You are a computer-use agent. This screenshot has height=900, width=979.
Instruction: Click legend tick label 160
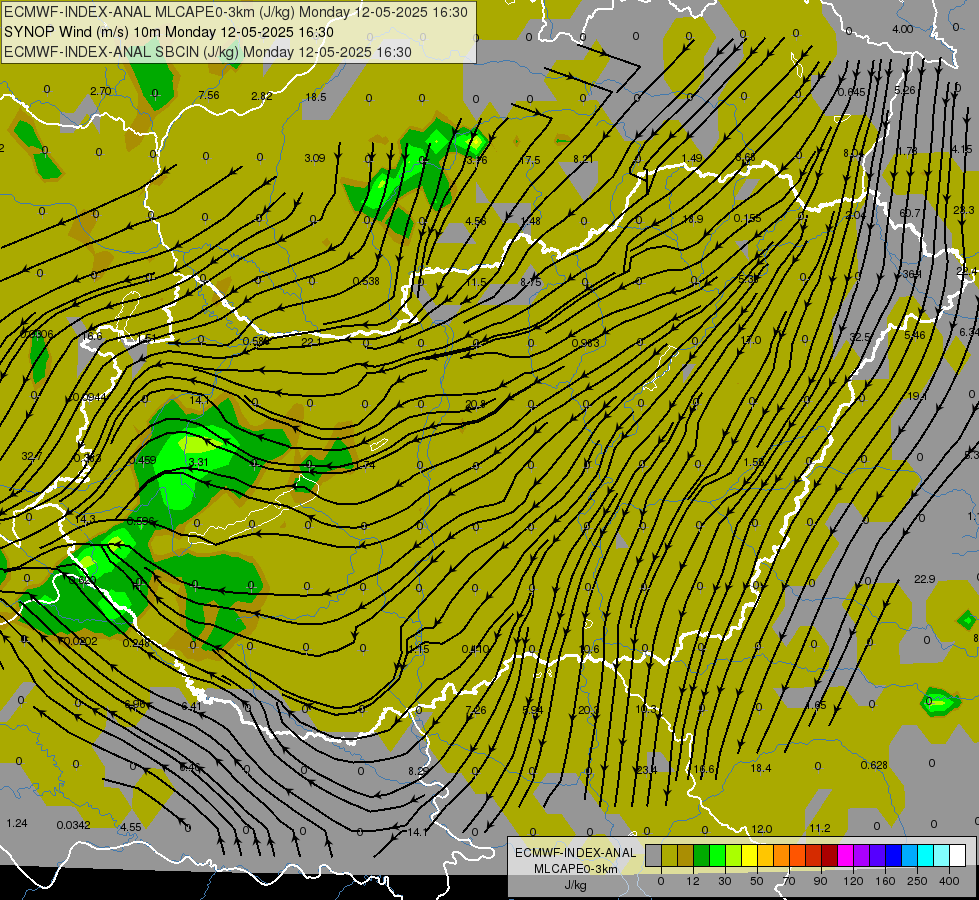tap(885, 881)
